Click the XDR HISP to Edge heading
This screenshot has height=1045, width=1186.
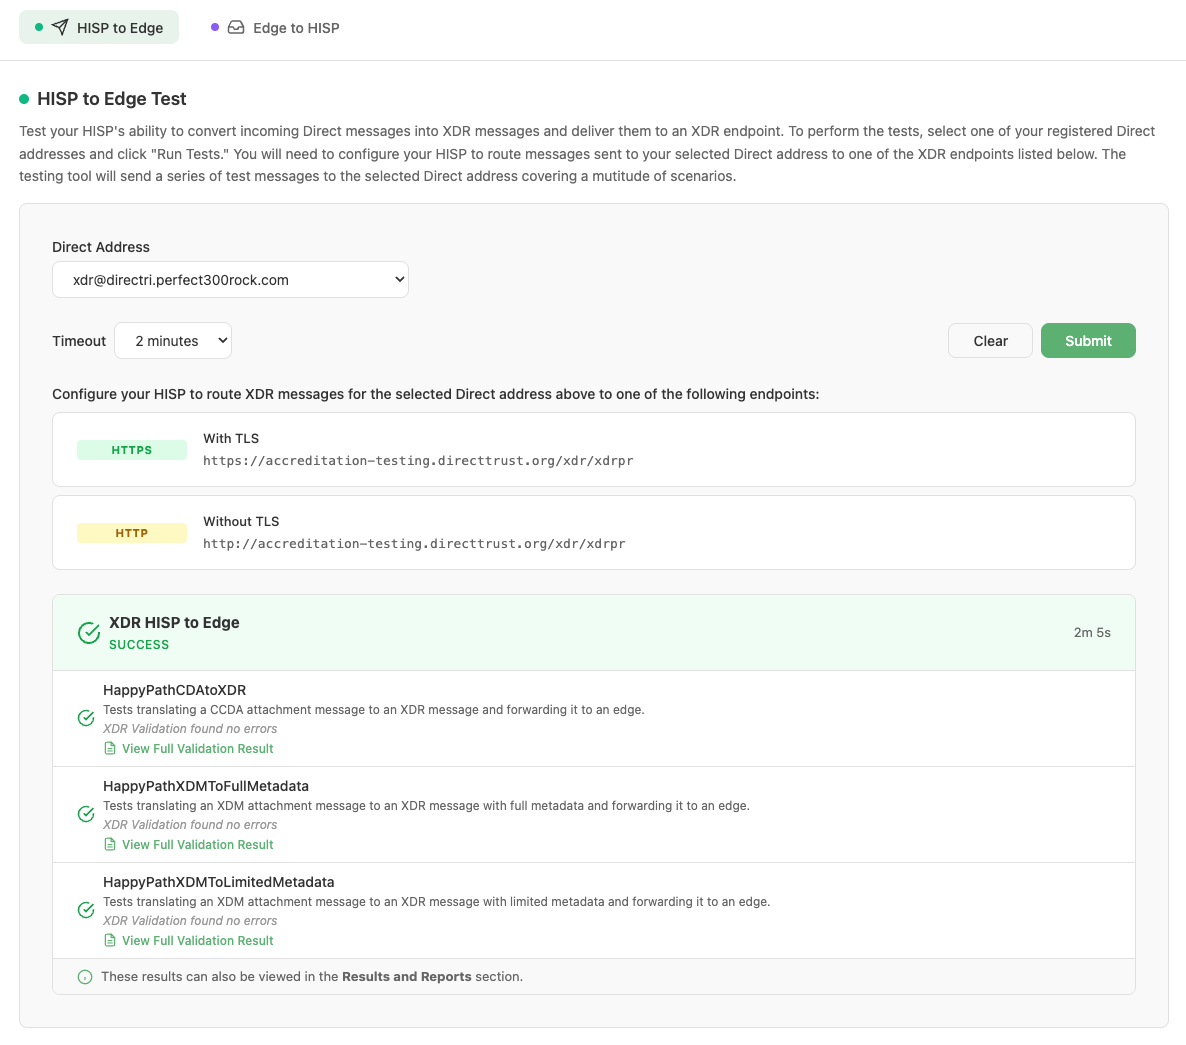(174, 622)
